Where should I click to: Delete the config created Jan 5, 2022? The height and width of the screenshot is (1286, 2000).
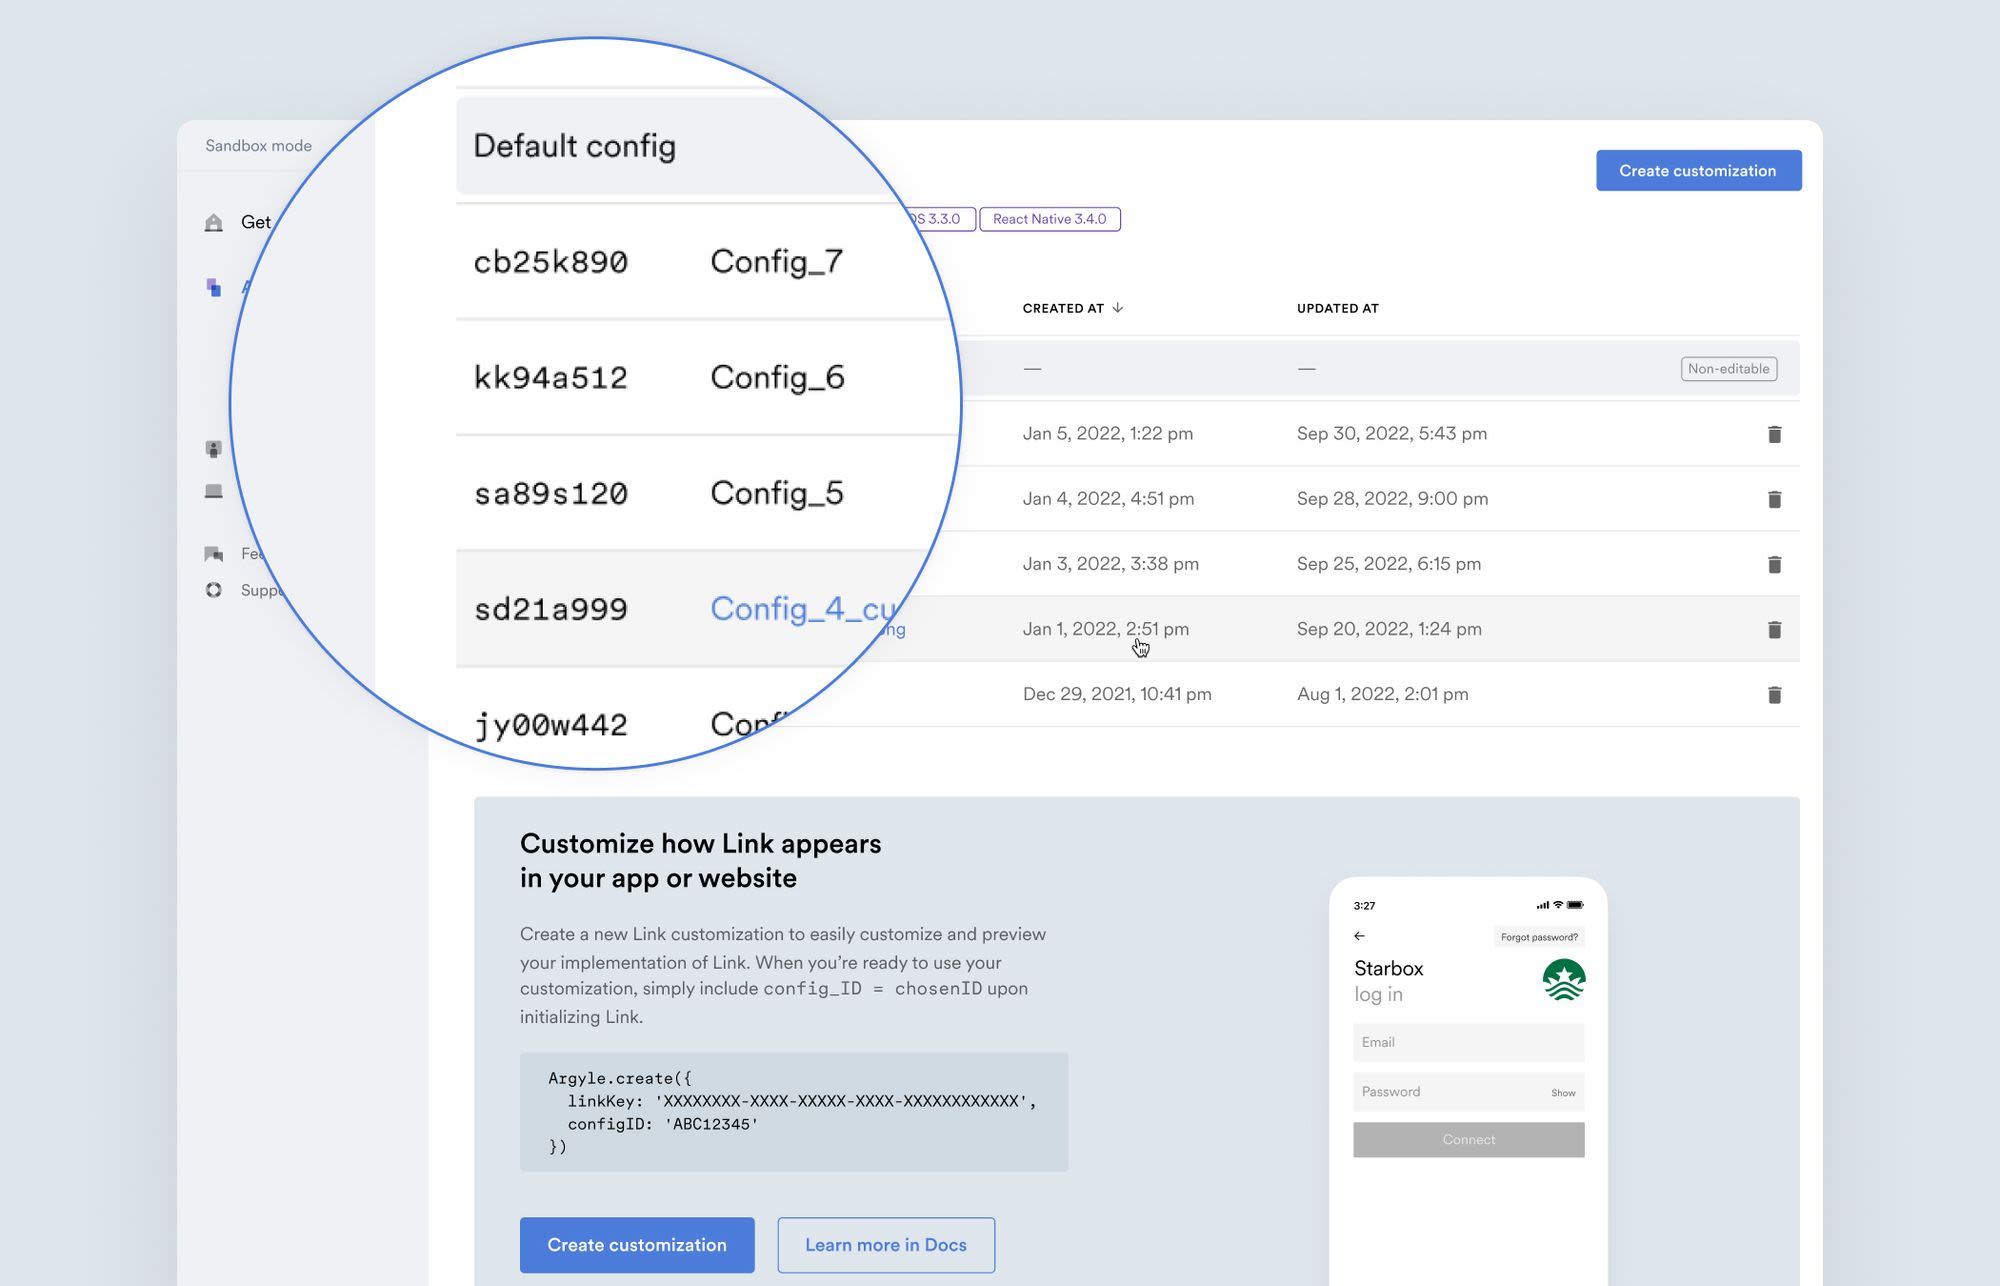tap(1774, 434)
